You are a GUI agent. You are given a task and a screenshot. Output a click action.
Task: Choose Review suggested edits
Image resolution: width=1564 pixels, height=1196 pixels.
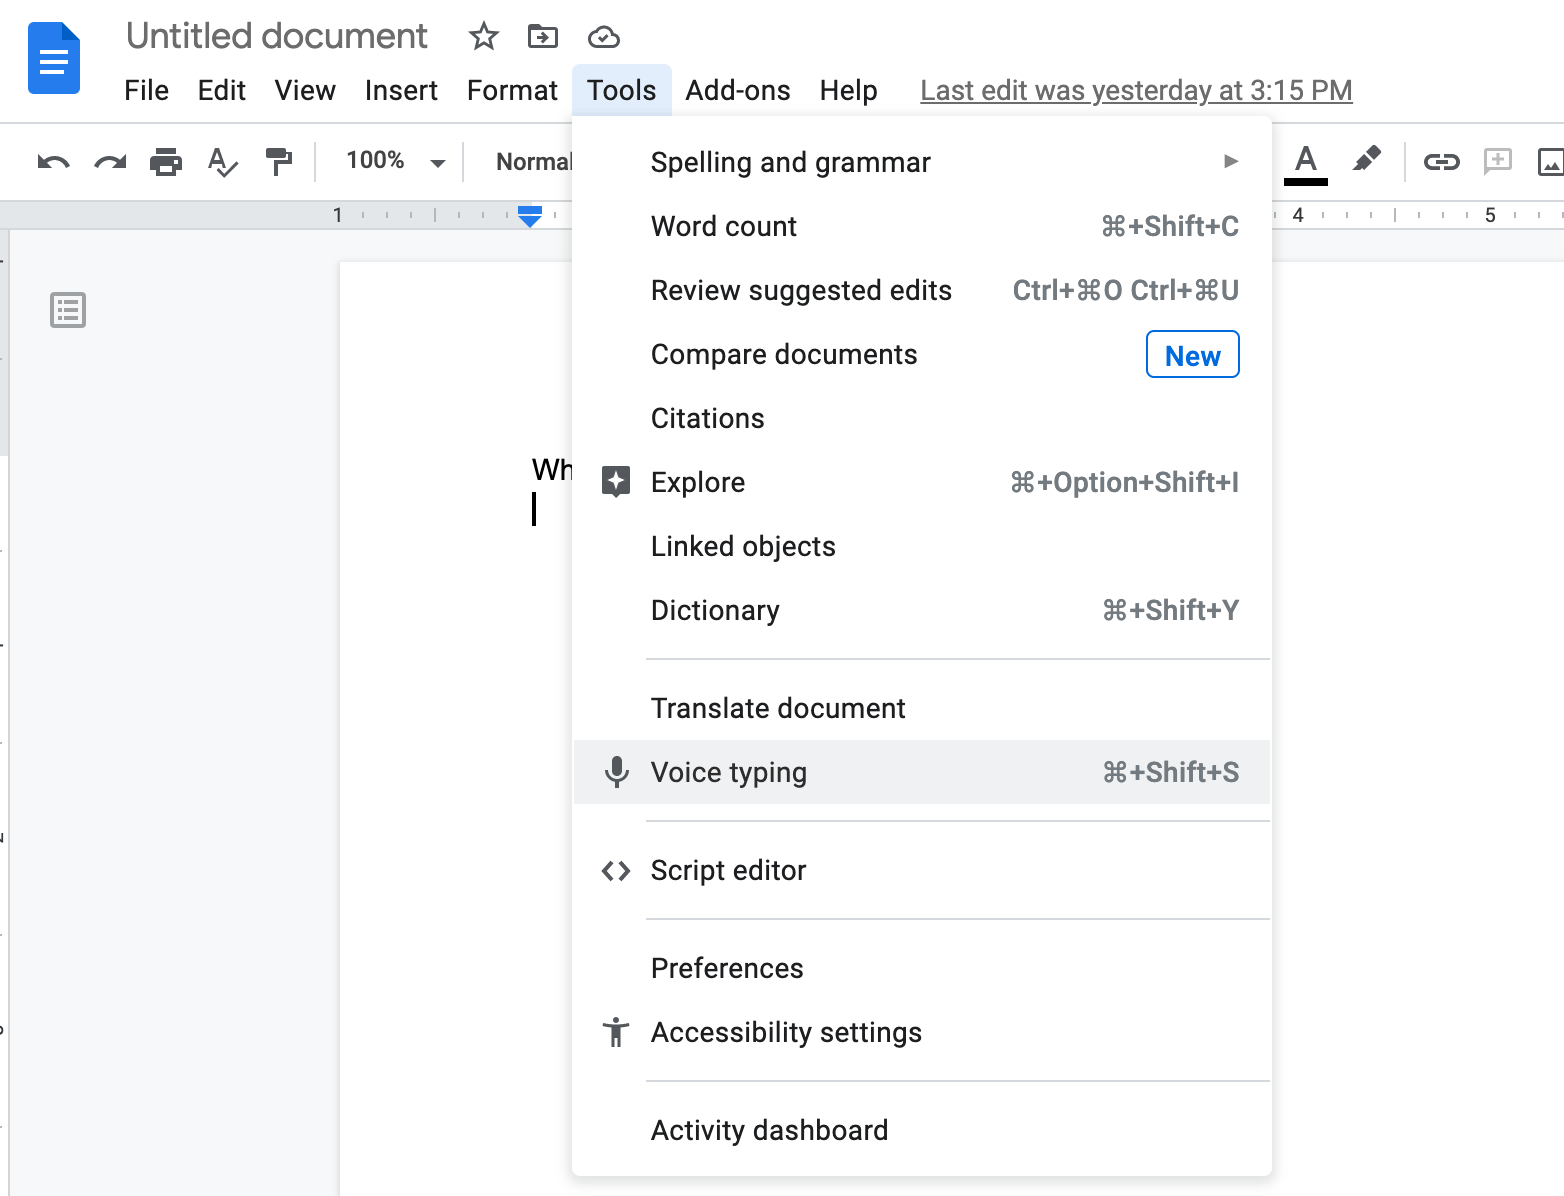click(921, 290)
